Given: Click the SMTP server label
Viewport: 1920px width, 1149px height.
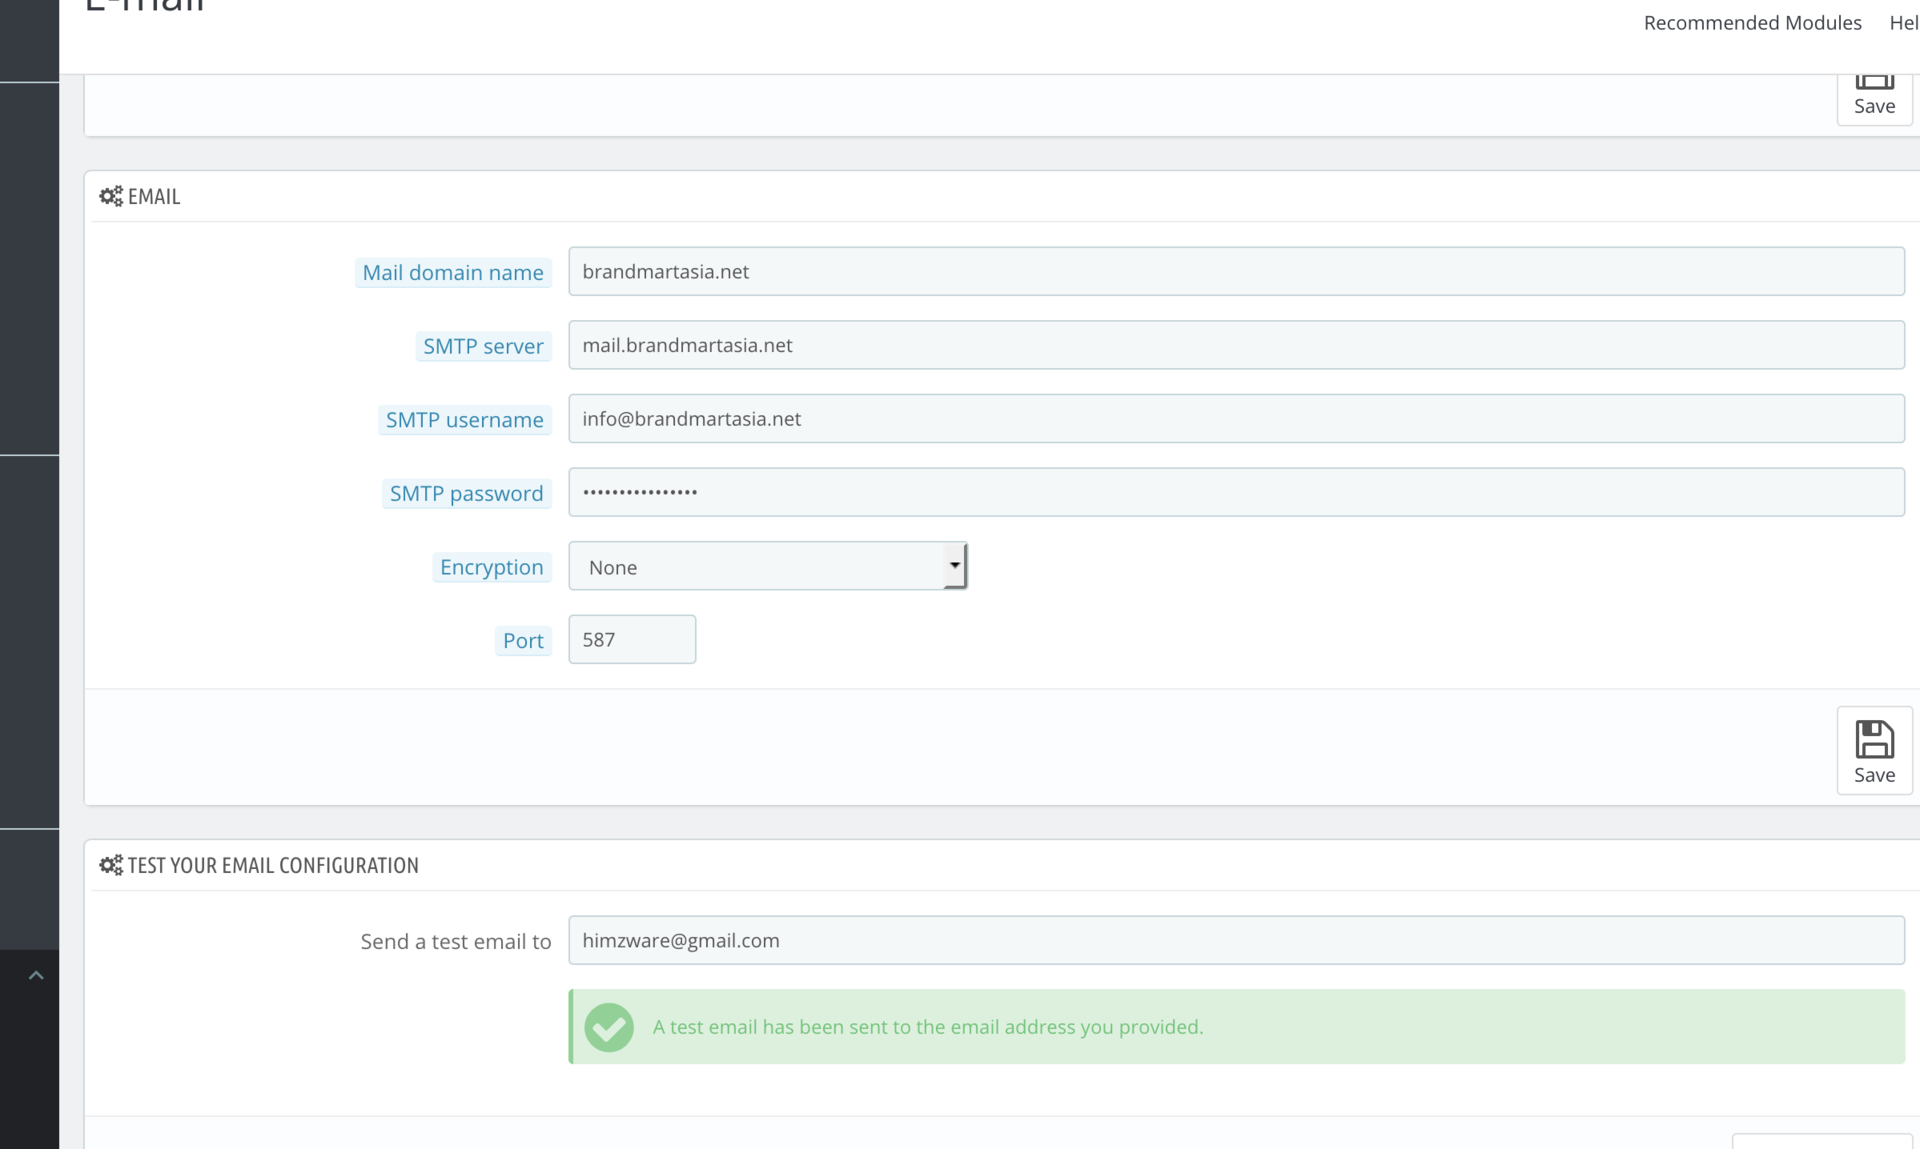Looking at the screenshot, I should tap(483, 346).
